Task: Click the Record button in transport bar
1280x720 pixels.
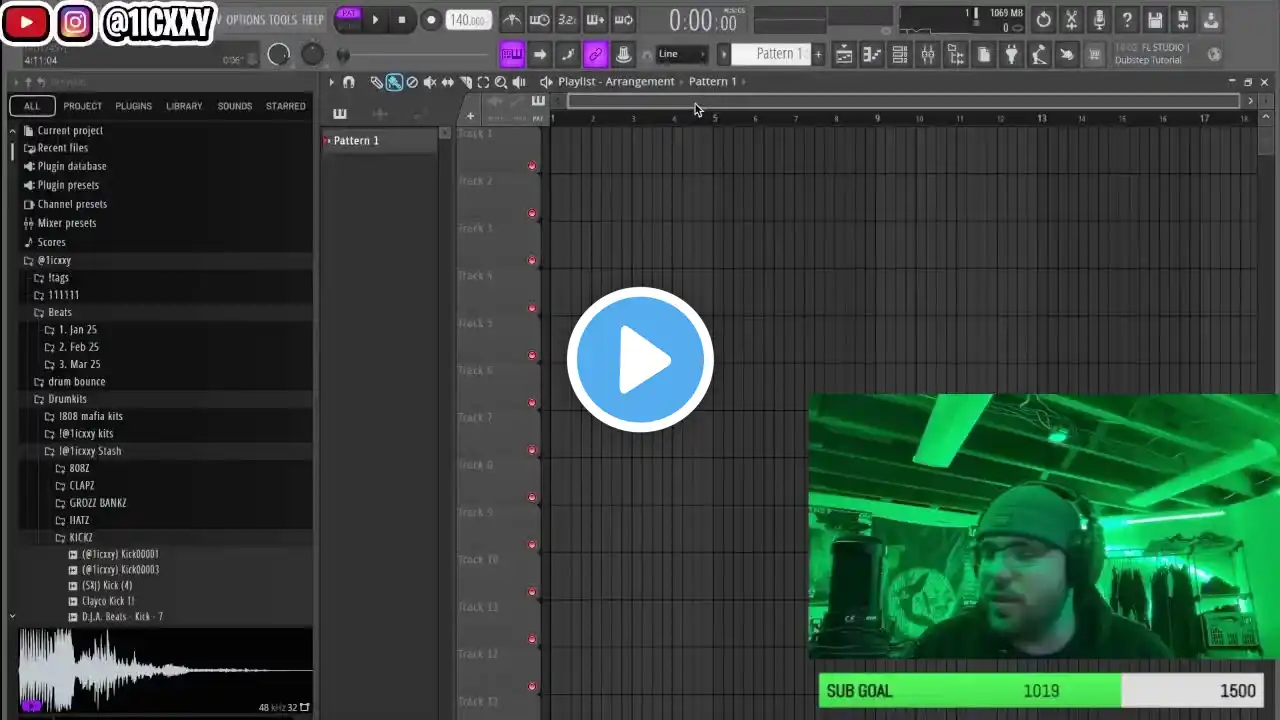Action: (431, 19)
